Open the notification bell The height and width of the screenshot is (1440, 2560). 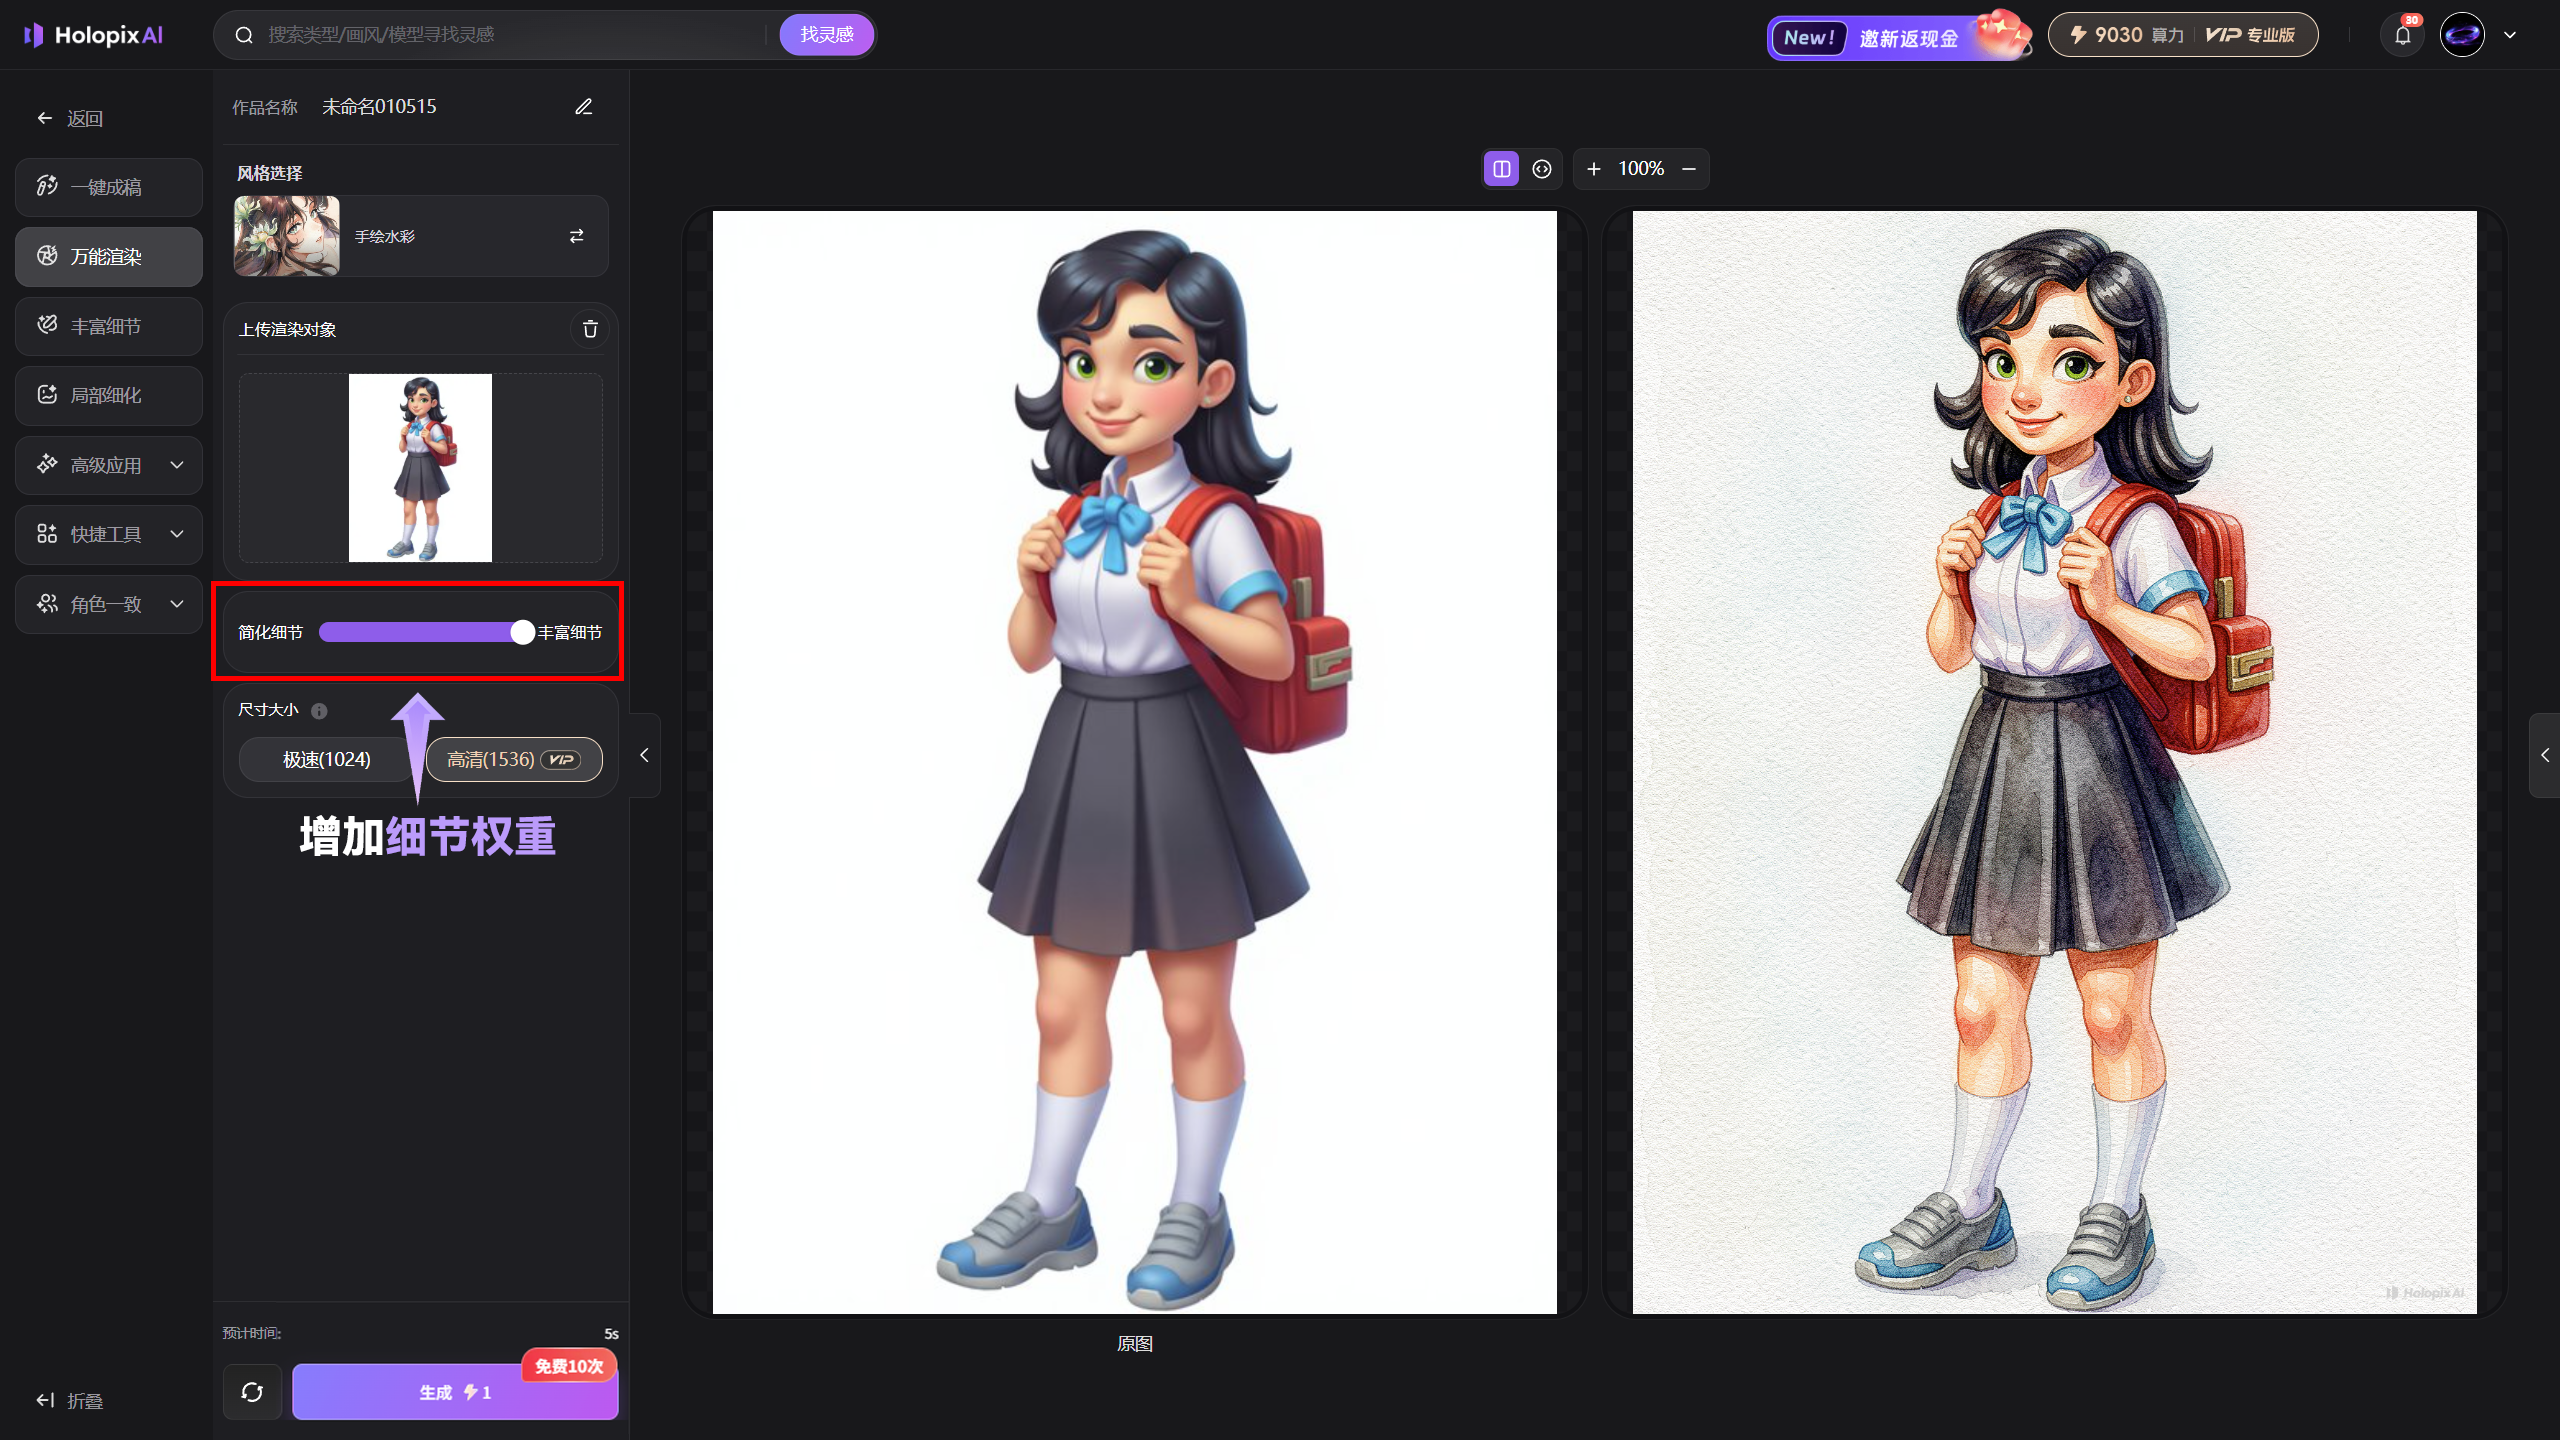(x=2402, y=36)
